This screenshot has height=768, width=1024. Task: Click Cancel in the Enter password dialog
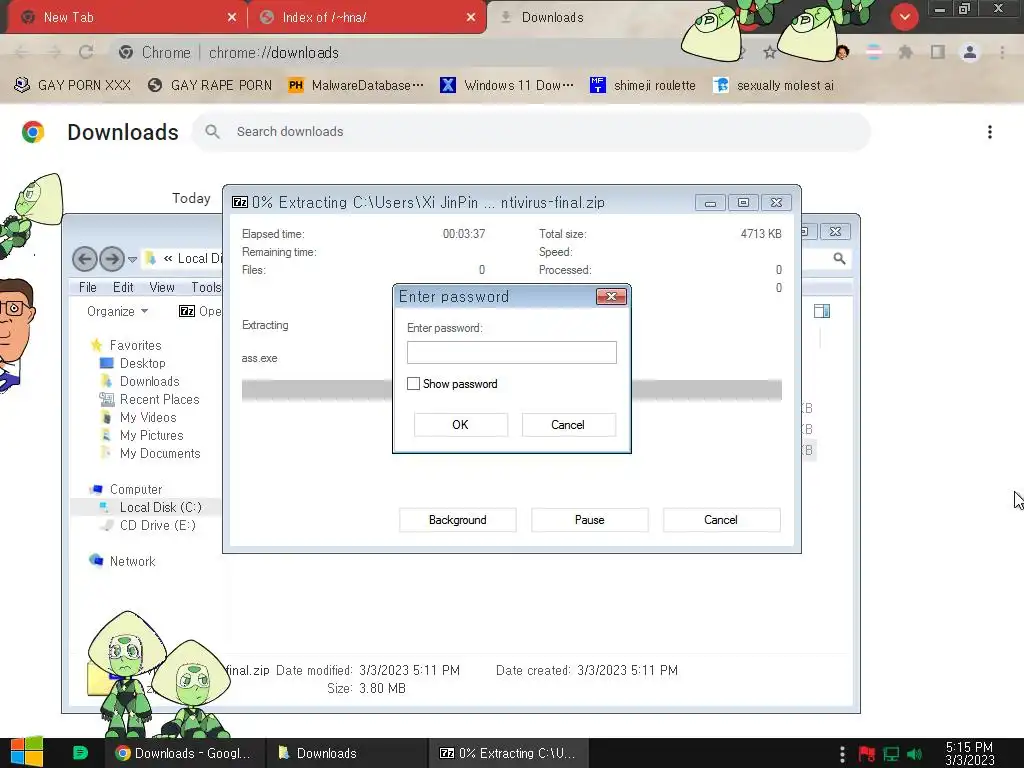pyautogui.click(x=568, y=424)
